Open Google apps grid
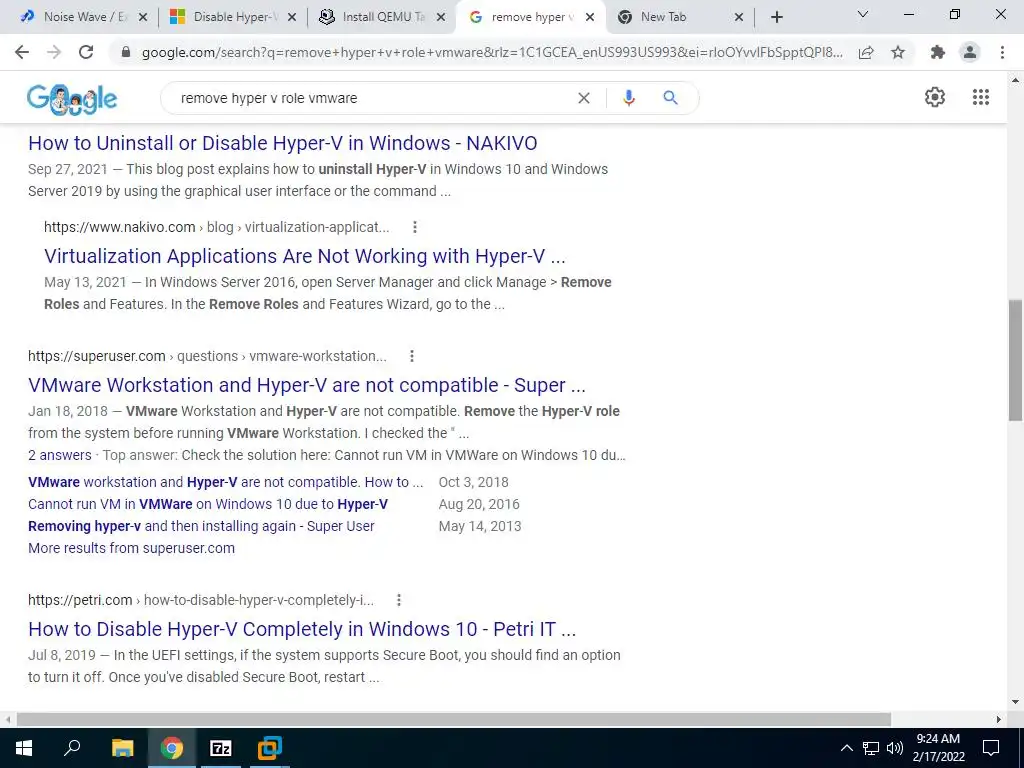The height and width of the screenshot is (768, 1024). (x=980, y=97)
